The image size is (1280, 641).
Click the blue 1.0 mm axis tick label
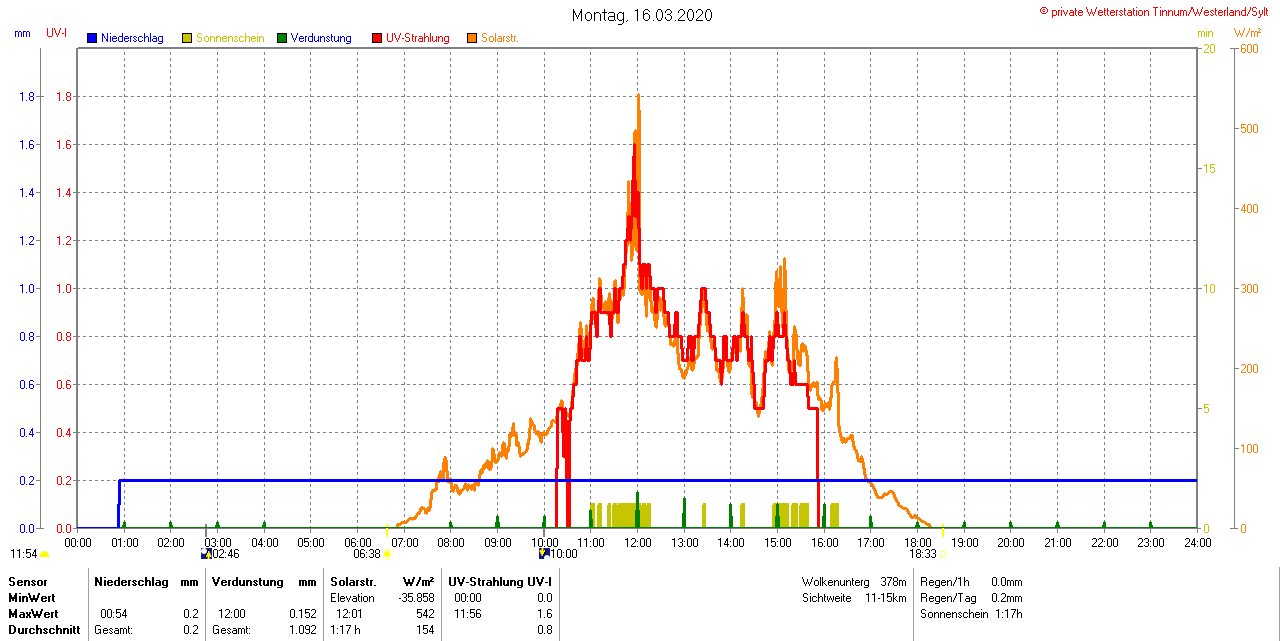27,289
